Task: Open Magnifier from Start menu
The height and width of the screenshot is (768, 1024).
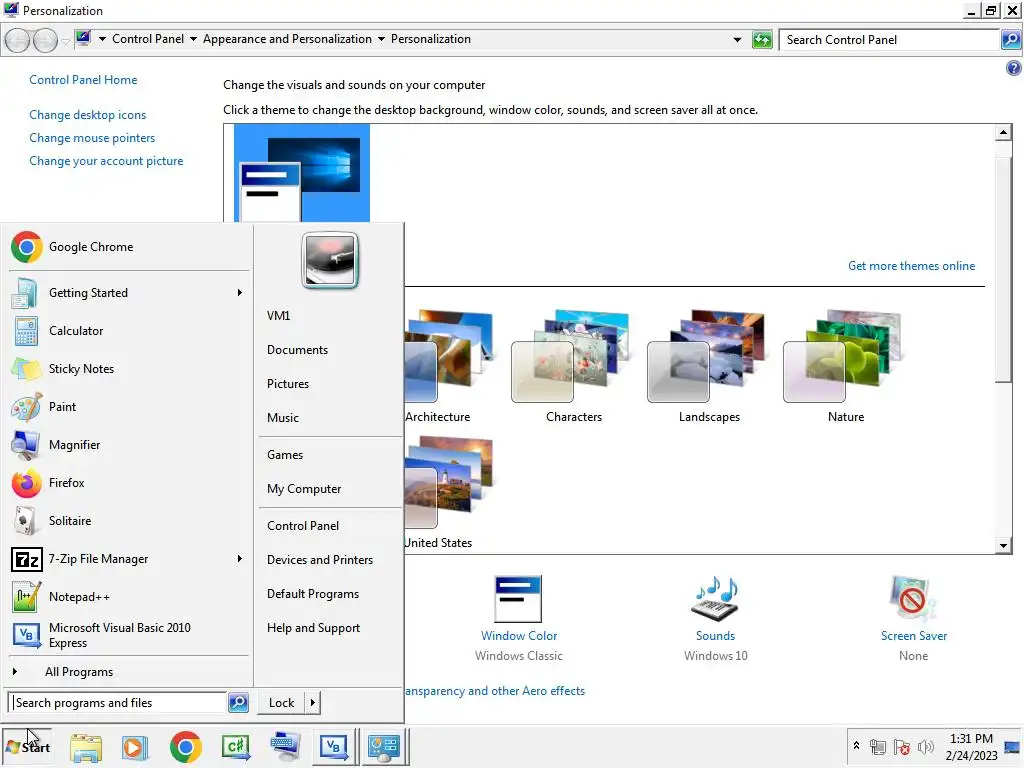Action: 129,445
